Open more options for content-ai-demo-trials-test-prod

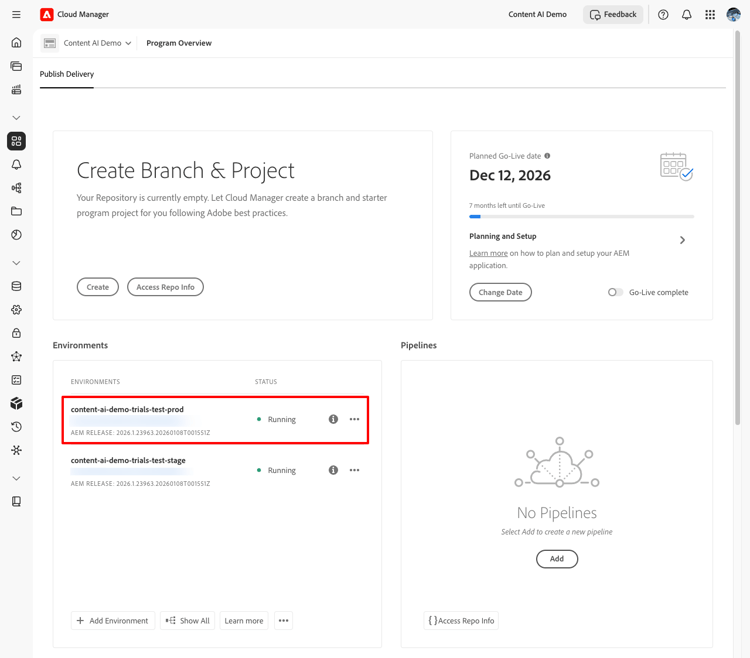(x=354, y=419)
